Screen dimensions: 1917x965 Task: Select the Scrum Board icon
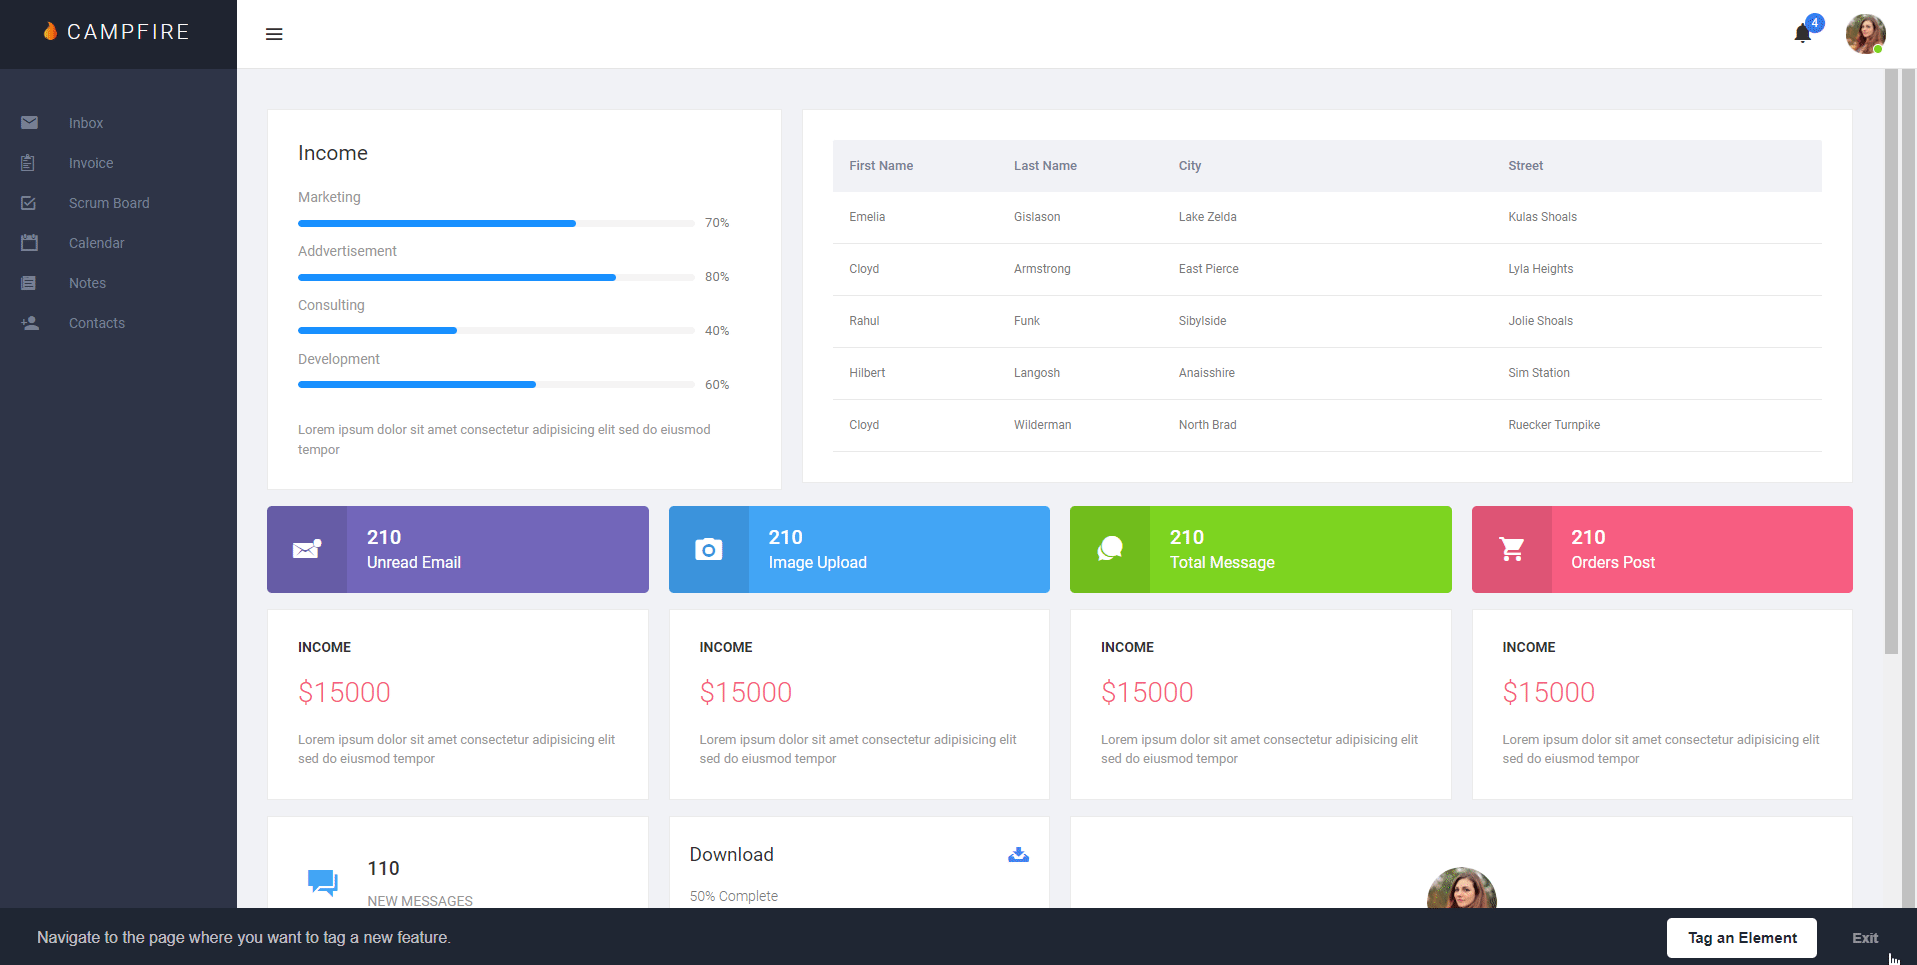click(30, 202)
